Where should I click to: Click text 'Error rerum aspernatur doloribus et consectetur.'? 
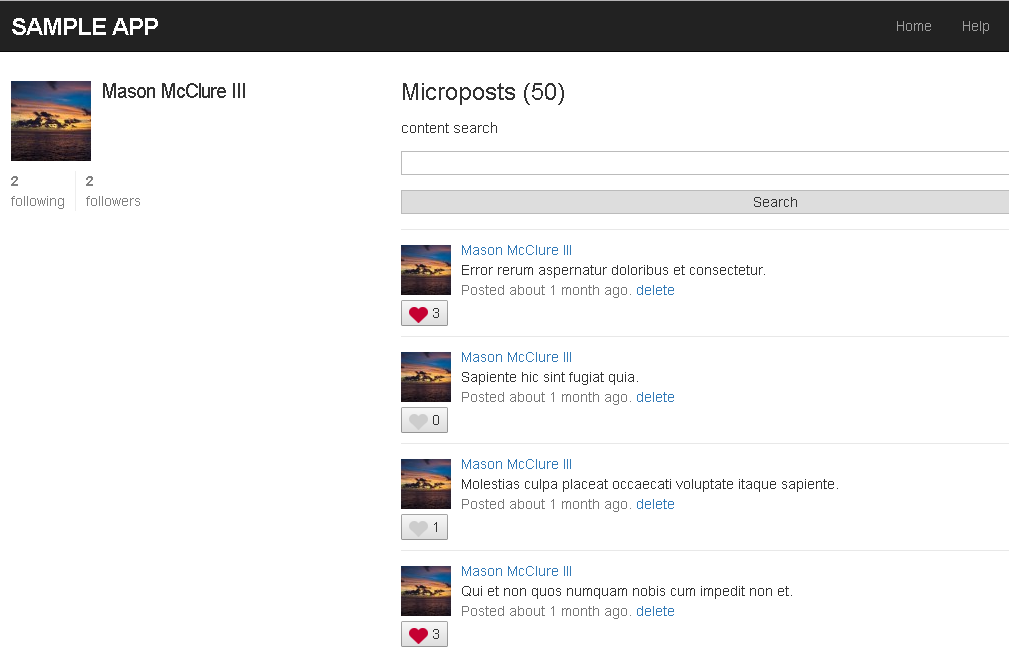click(613, 270)
